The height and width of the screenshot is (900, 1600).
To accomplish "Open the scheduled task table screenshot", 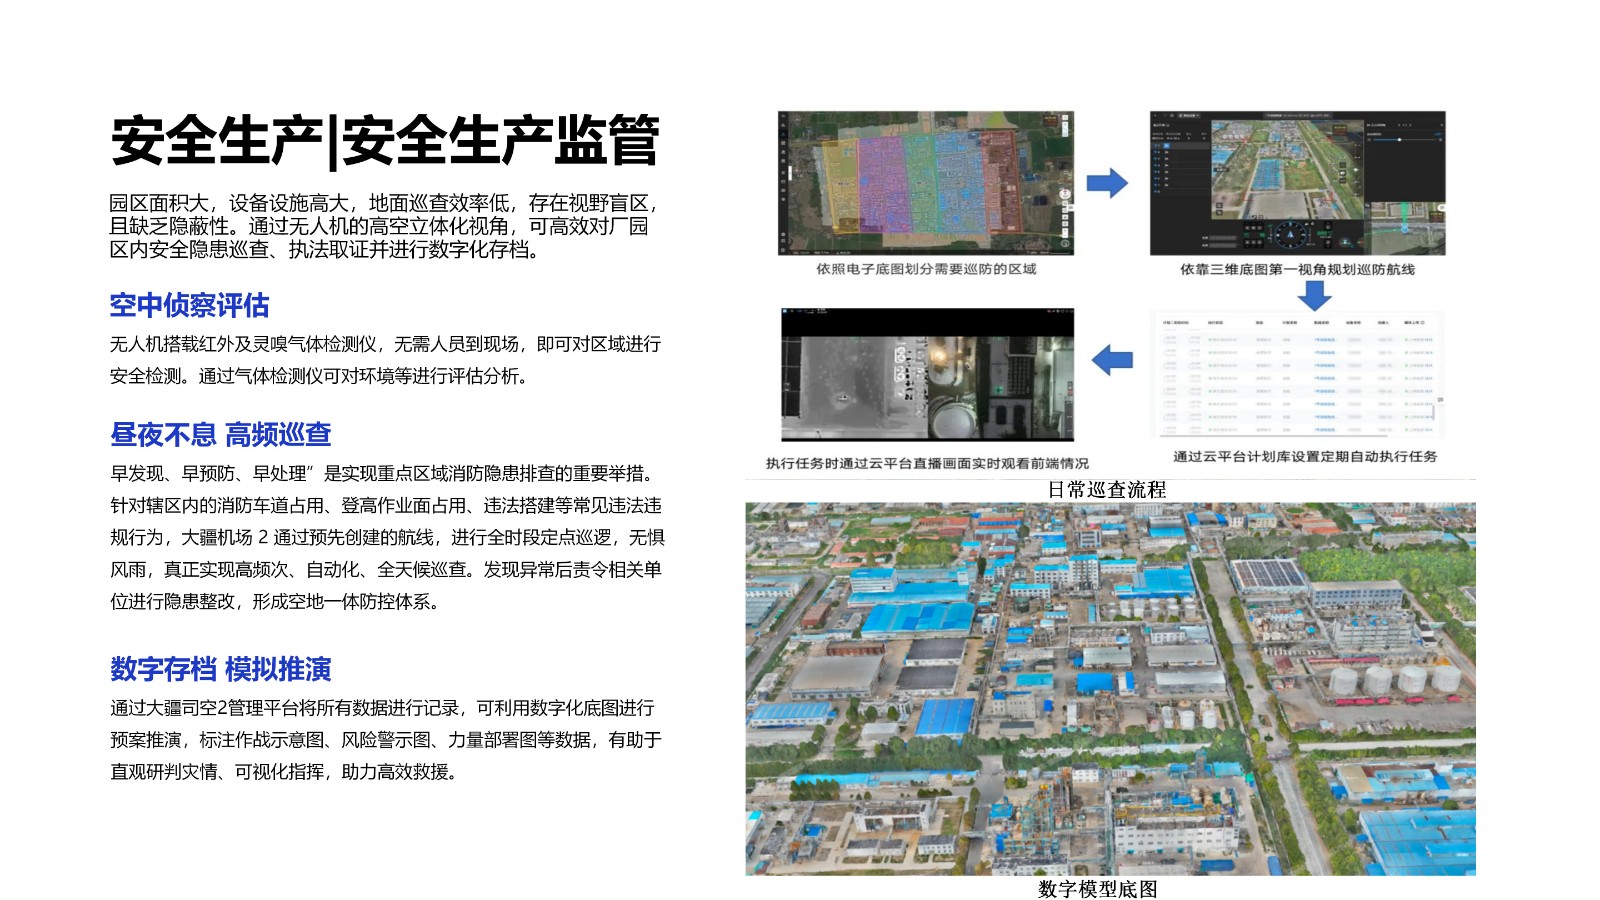I will click(x=1297, y=374).
